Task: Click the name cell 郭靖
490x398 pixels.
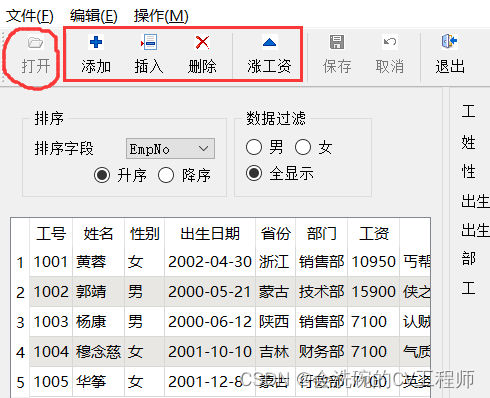Action: [98, 292]
